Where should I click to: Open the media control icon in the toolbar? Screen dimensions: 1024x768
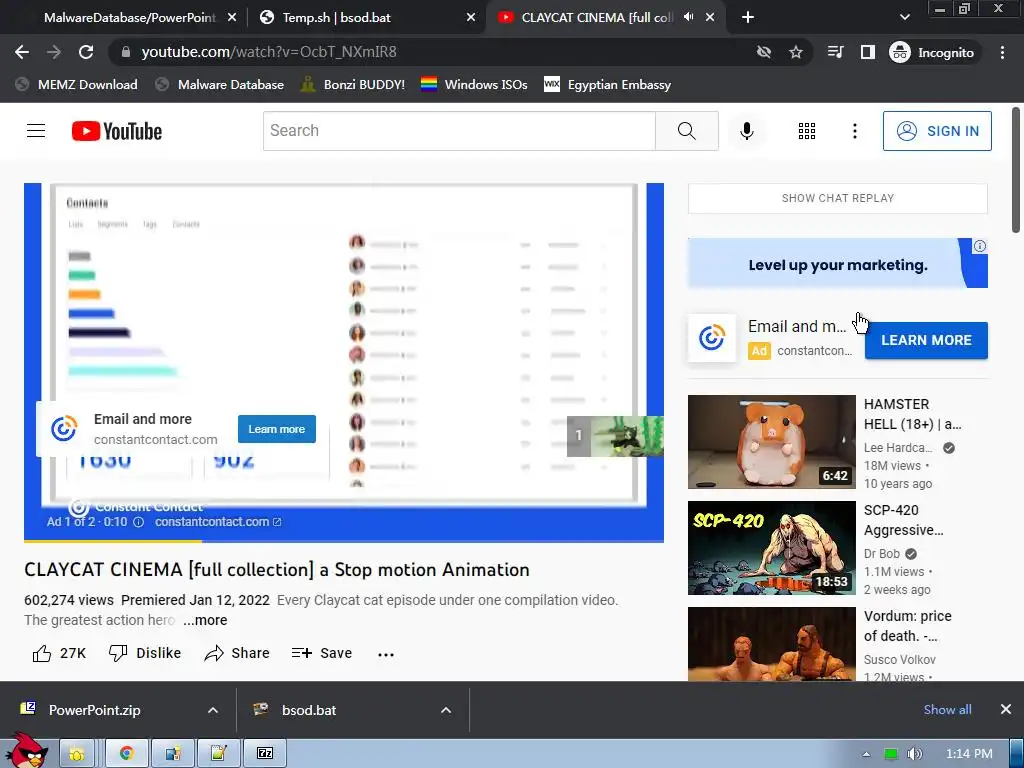click(835, 52)
